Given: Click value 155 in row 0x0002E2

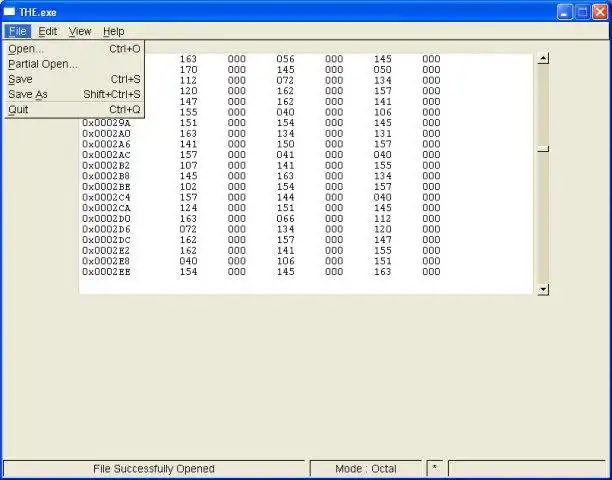Looking at the screenshot, I should (x=382, y=251).
